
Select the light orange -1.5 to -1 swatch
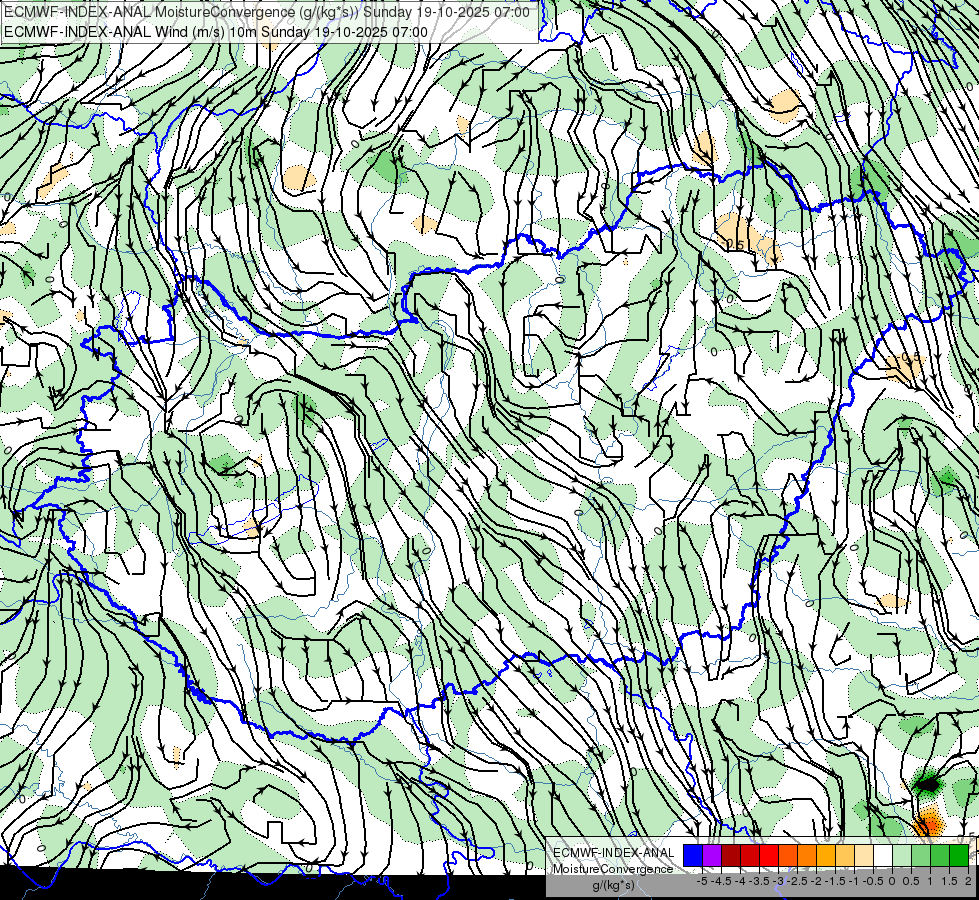(845, 856)
